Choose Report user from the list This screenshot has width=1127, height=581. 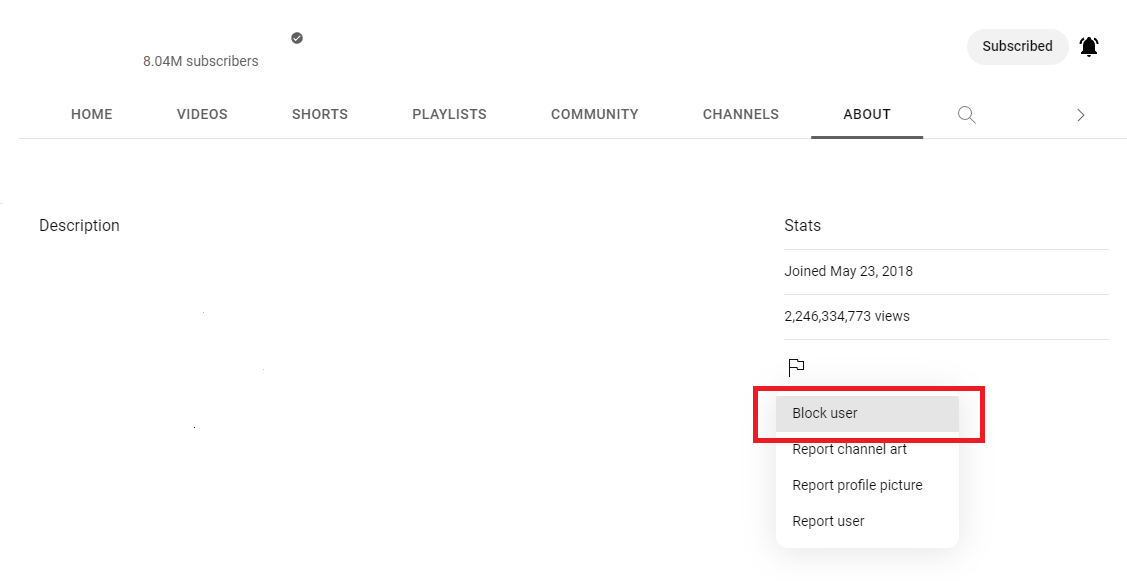[x=828, y=521]
